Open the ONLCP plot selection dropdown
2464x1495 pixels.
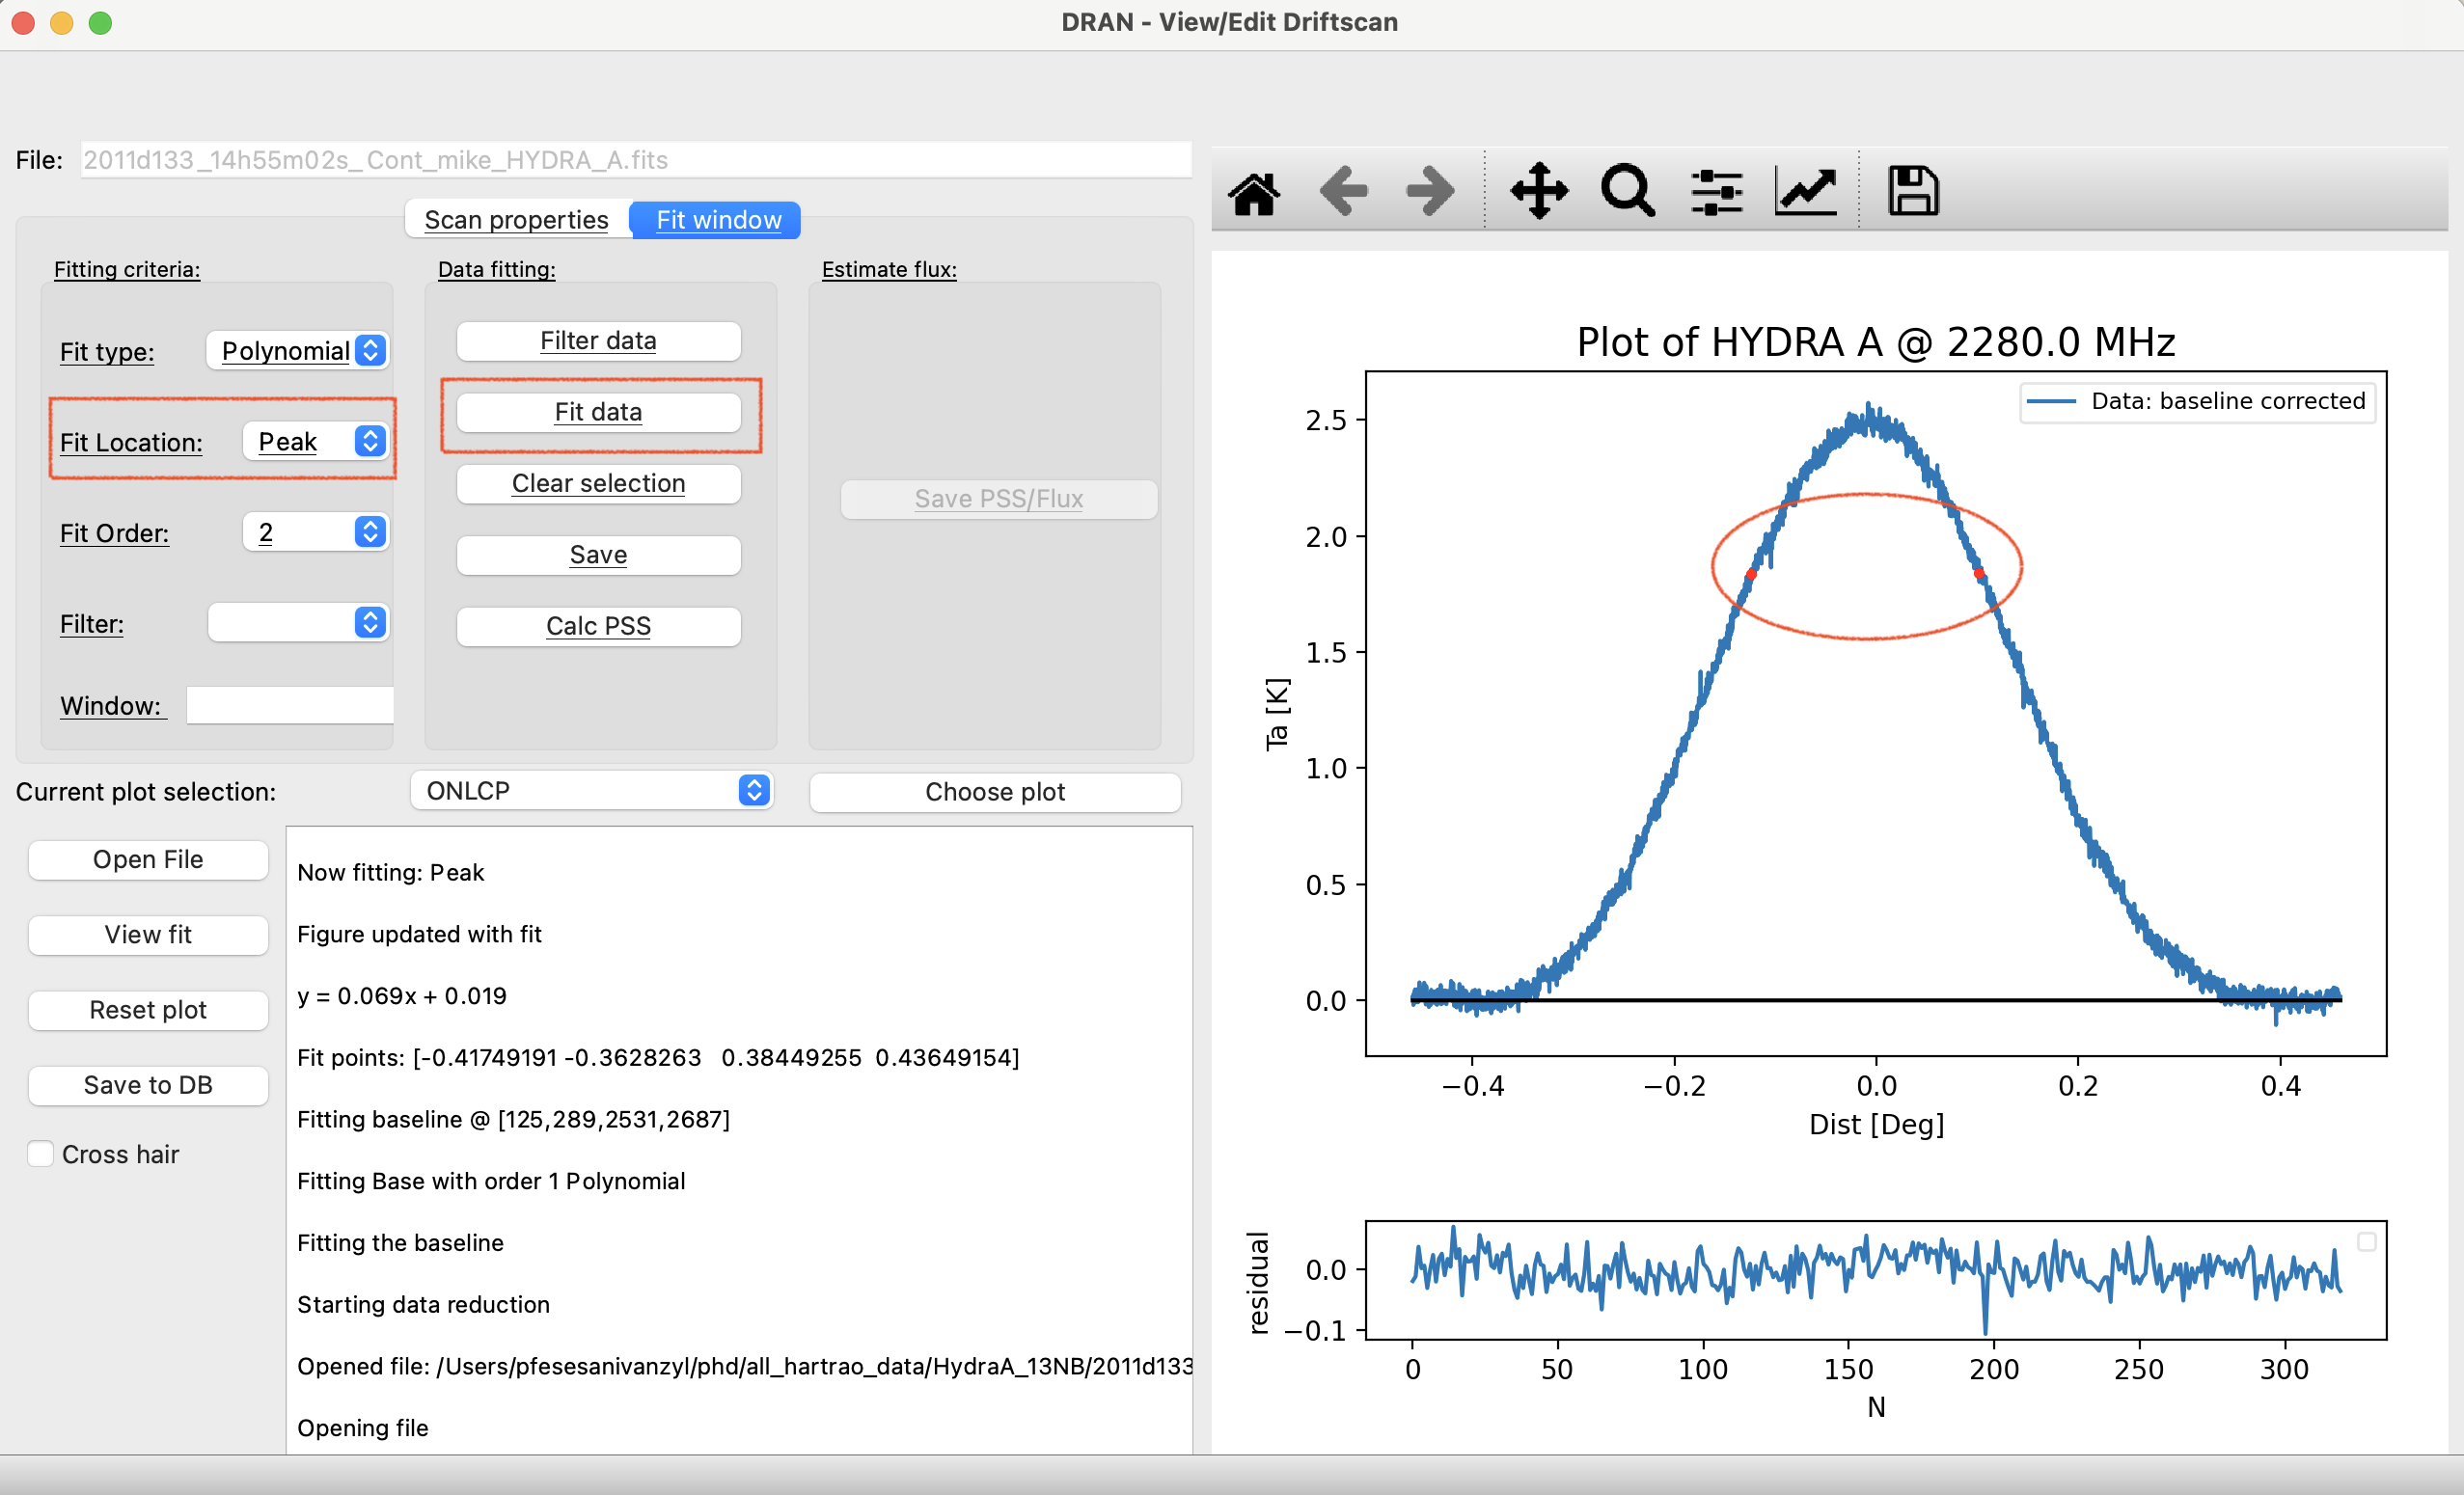click(x=591, y=791)
